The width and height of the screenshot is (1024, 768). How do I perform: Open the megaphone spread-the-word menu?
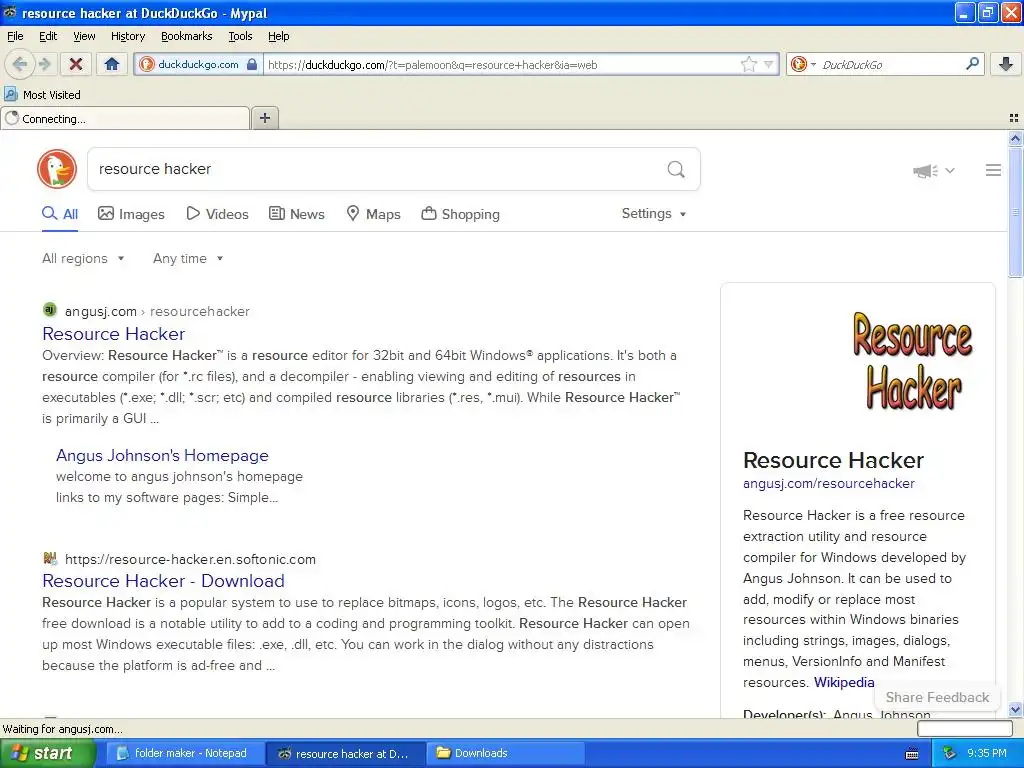click(x=933, y=170)
